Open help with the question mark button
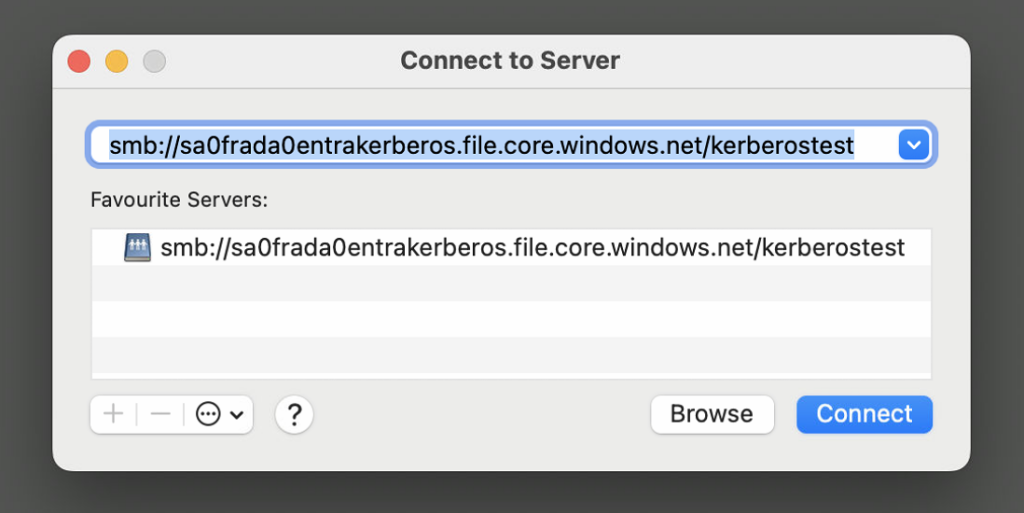The width and height of the screenshot is (1024, 513). click(294, 414)
